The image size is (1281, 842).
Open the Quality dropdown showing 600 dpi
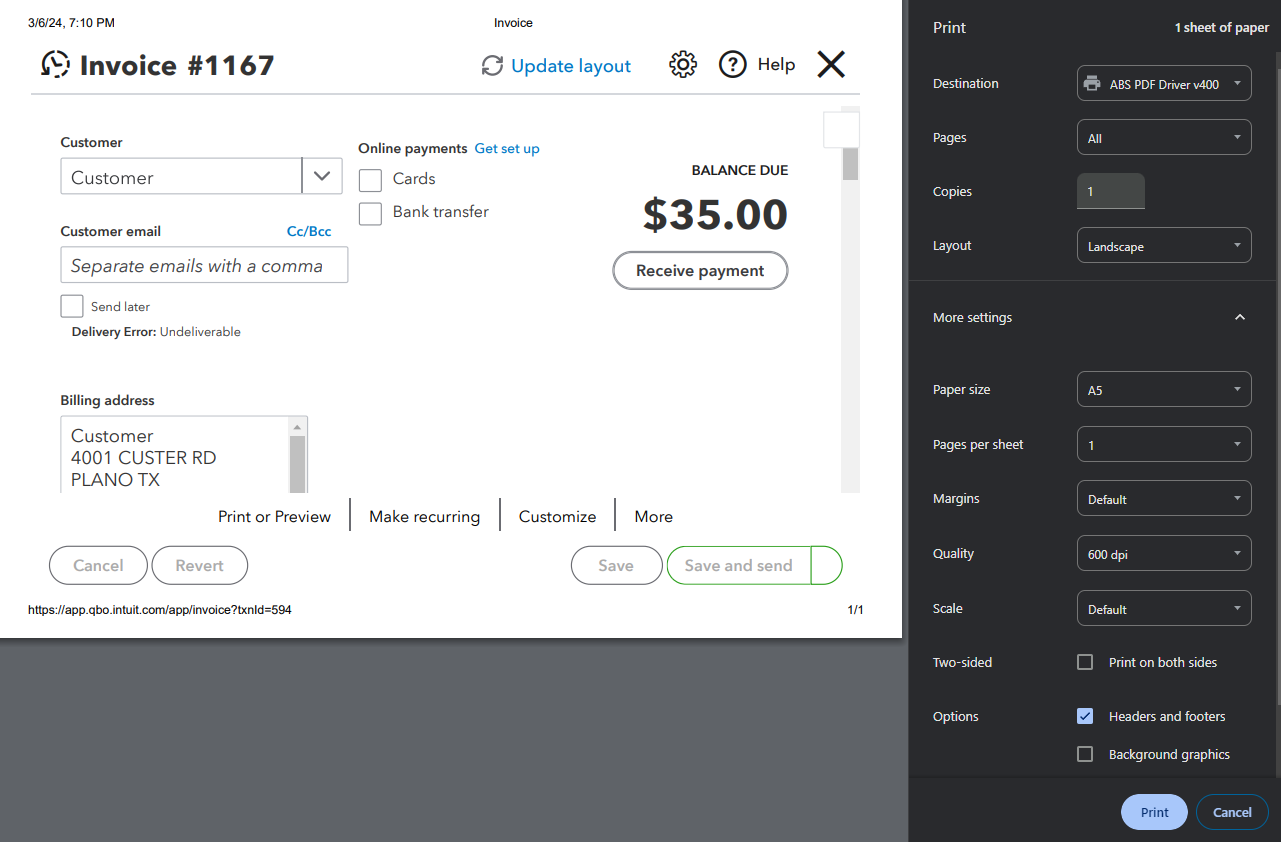point(1163,554)
